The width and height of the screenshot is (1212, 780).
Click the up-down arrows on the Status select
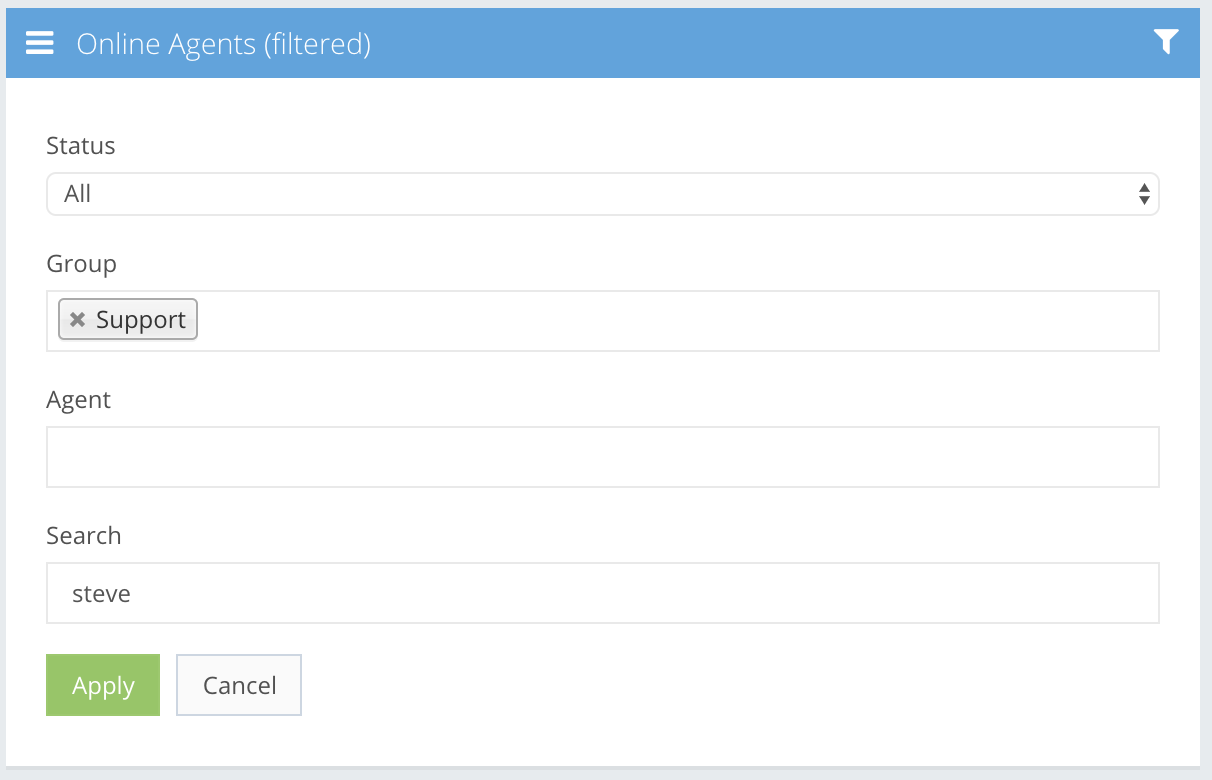click(1144, 194)
